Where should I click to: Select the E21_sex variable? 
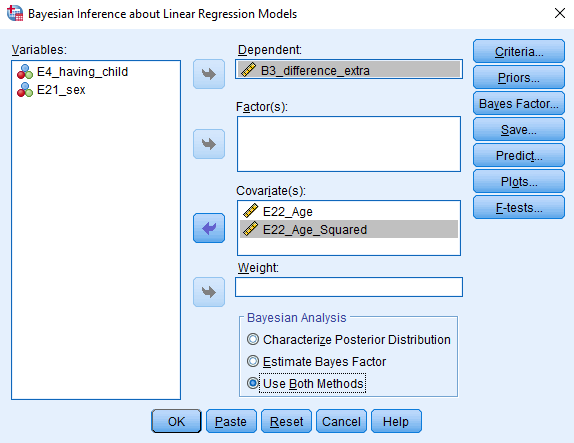(51, 90)
